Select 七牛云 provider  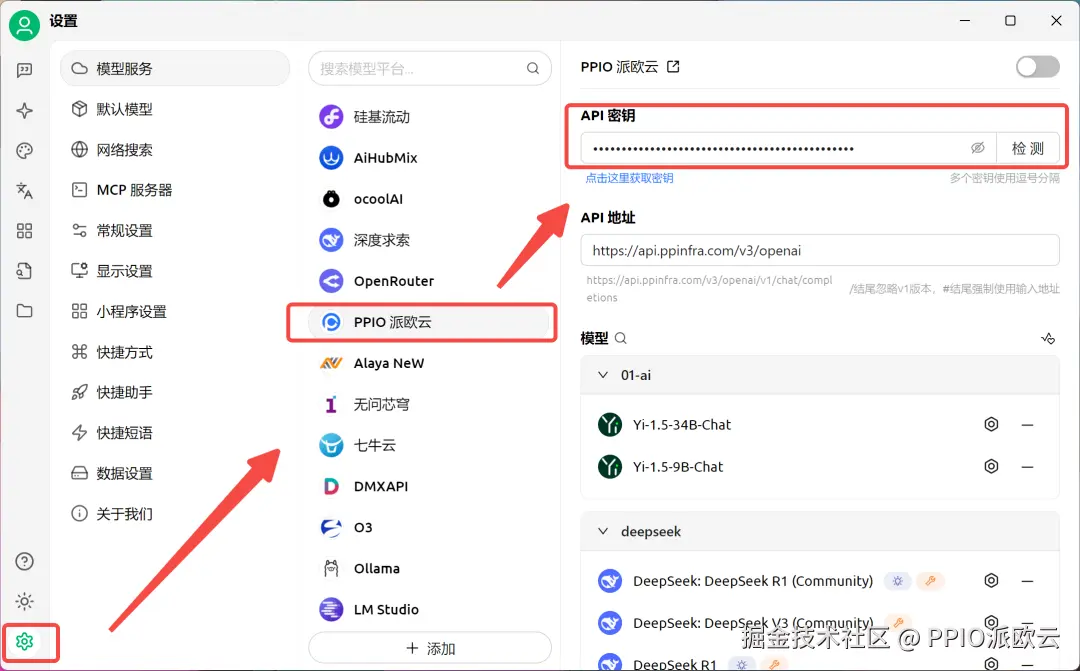pyautogui.click(x=430, y=445)
